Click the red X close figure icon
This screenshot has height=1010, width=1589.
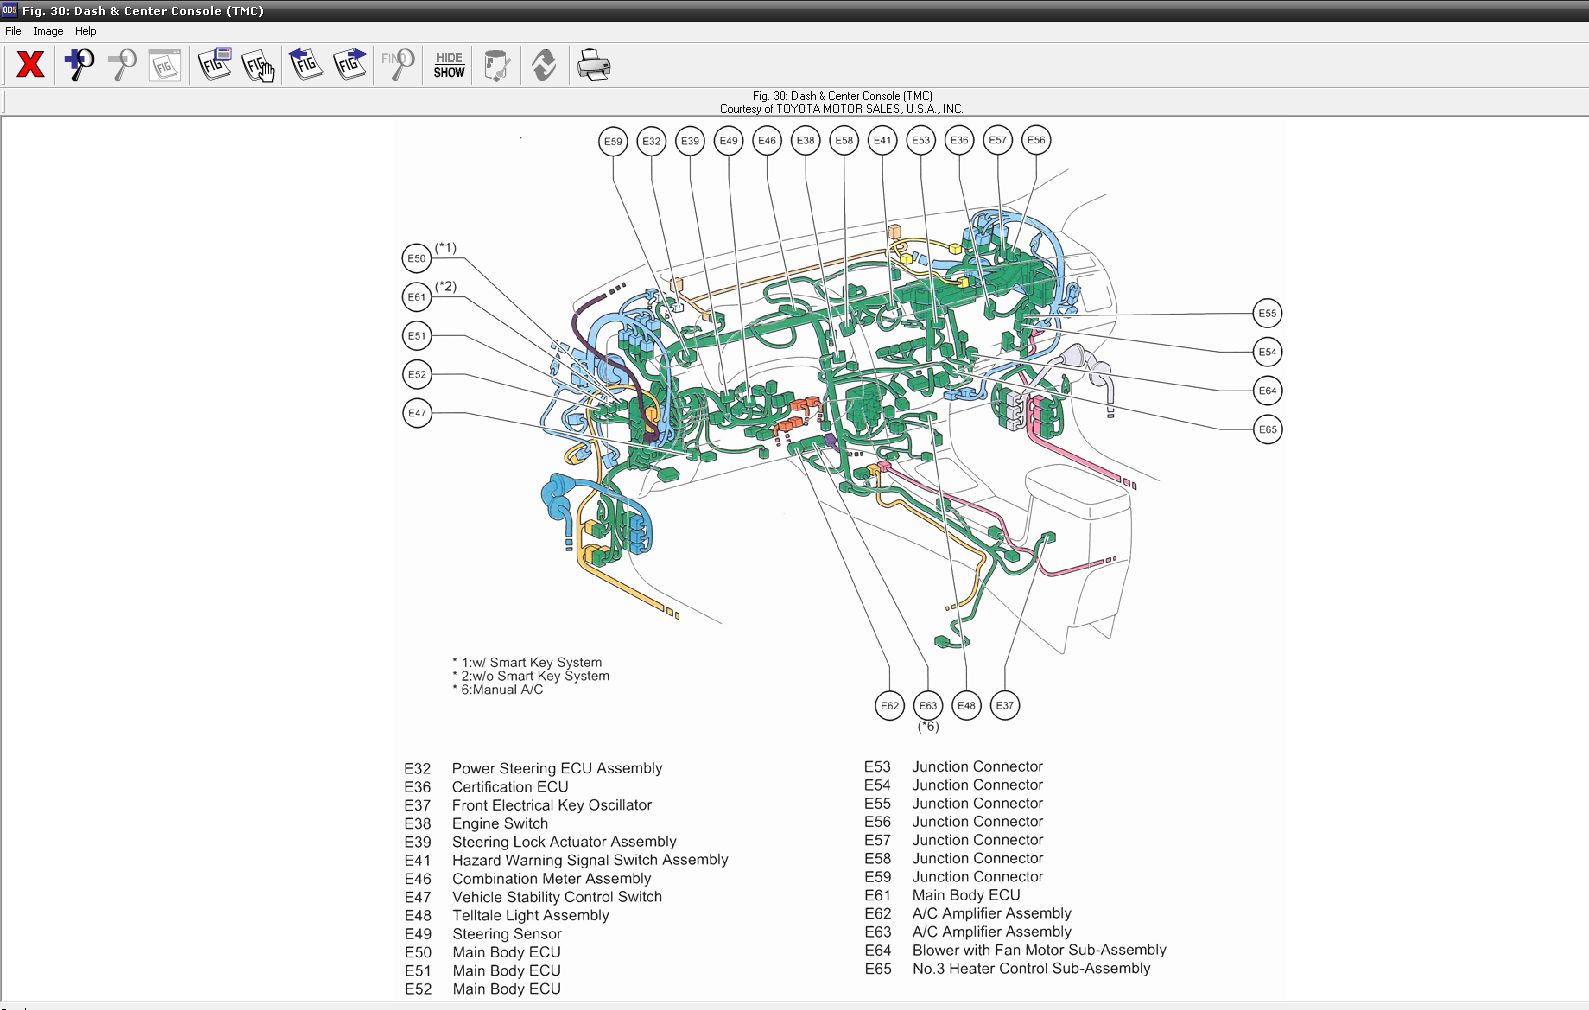30,65
